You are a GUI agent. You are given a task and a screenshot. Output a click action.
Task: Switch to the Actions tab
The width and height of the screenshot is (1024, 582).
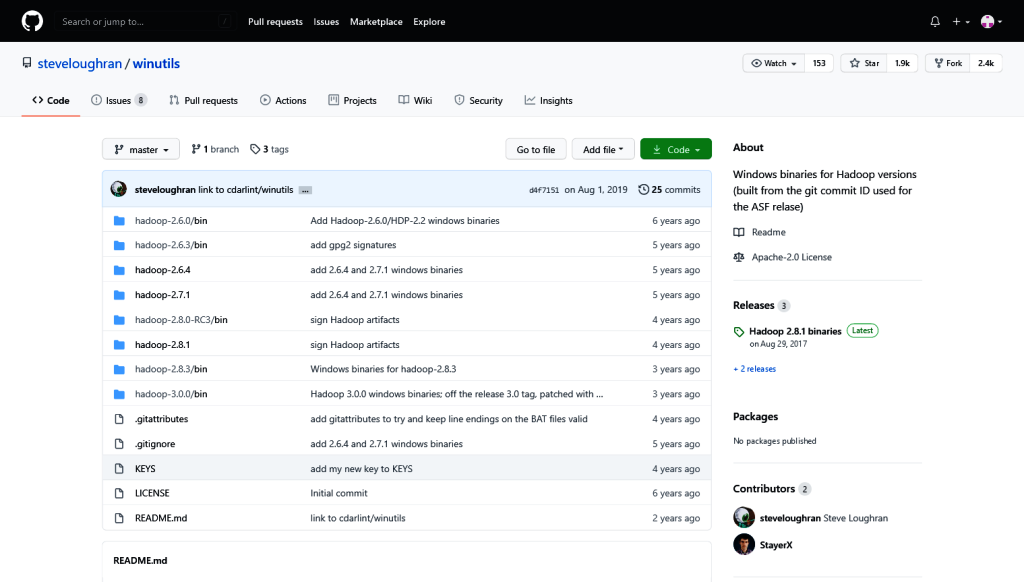(x=283, y=101)
